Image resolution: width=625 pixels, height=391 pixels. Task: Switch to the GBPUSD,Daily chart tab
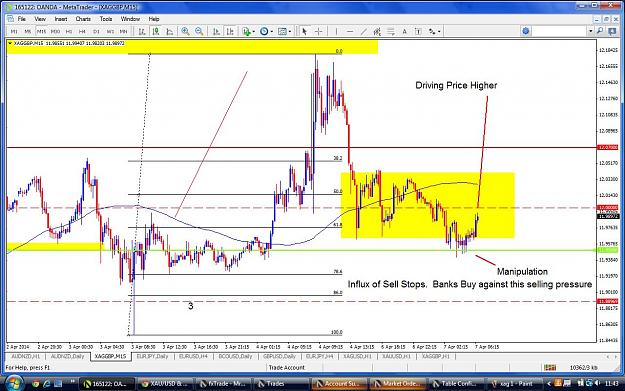[279, 356]
